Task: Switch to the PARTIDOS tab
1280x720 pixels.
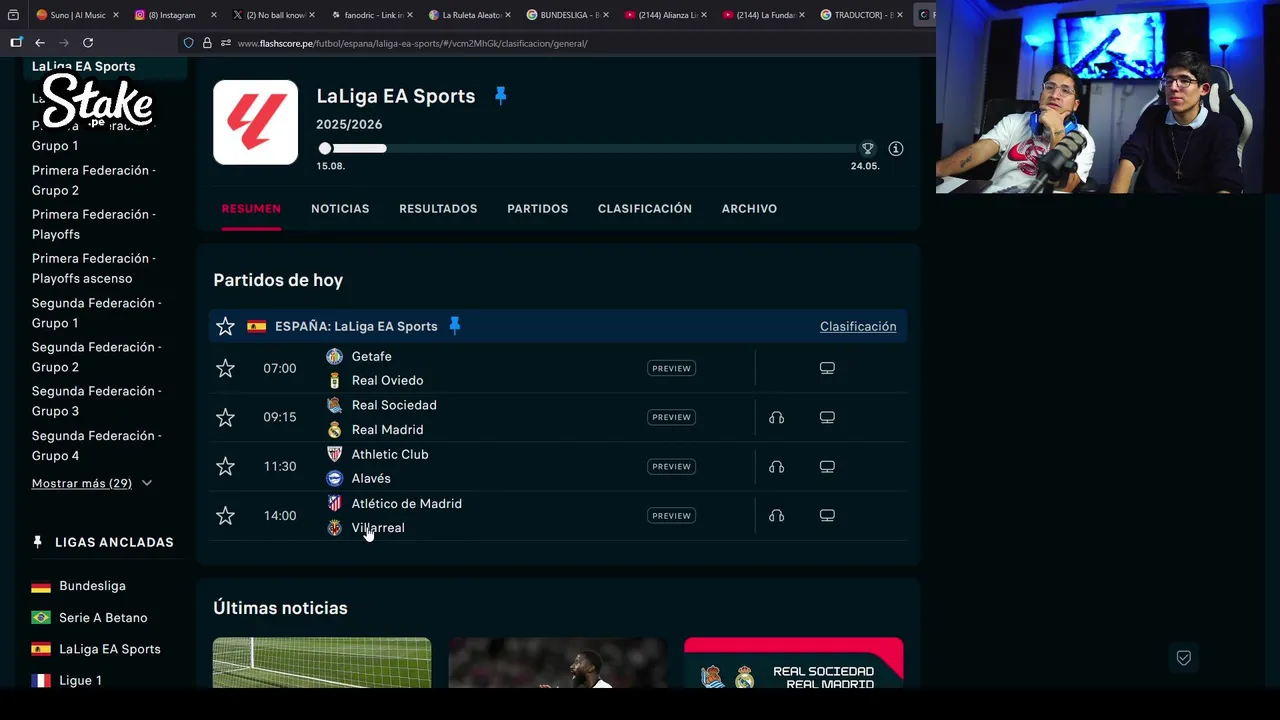Action: coord(537,208)
